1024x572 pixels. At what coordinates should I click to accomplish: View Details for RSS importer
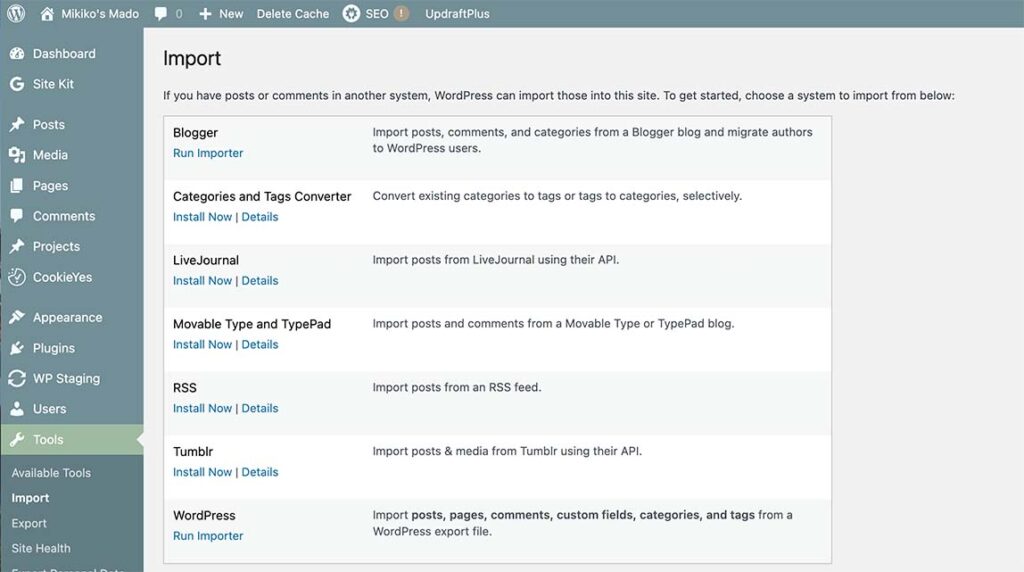260,408
